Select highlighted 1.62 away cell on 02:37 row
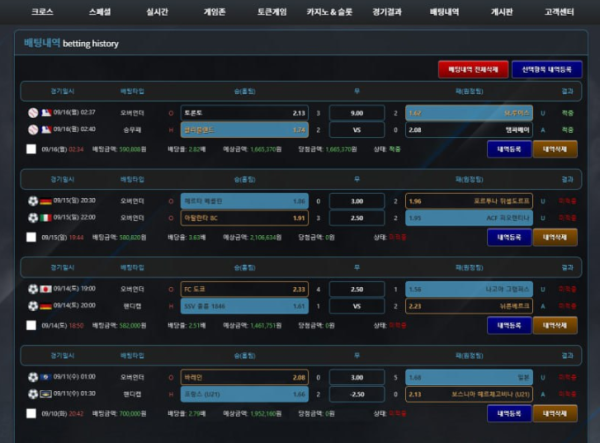Screen dimensions: 600x443 pyautogui.click(x=469, y=113)
